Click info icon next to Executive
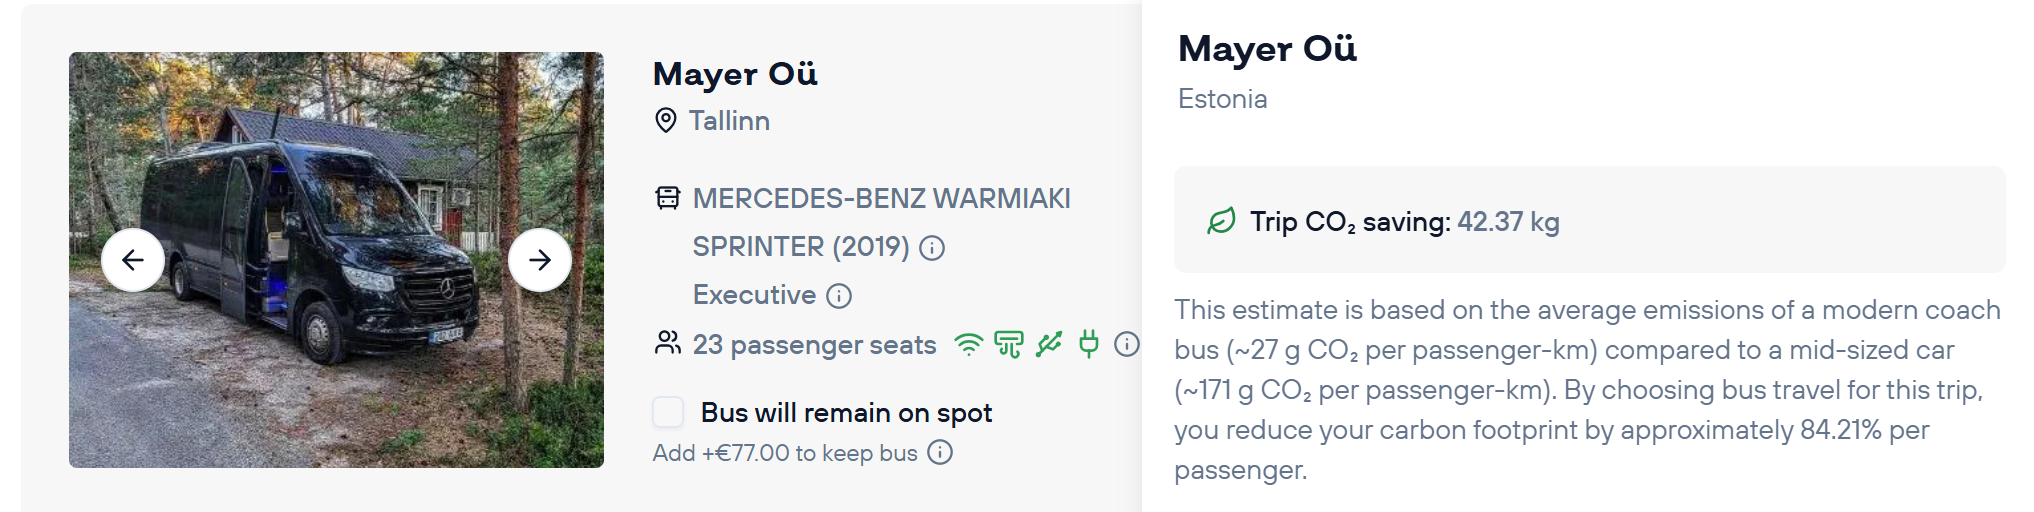The image size is (2034, 512). click(839, 296)
